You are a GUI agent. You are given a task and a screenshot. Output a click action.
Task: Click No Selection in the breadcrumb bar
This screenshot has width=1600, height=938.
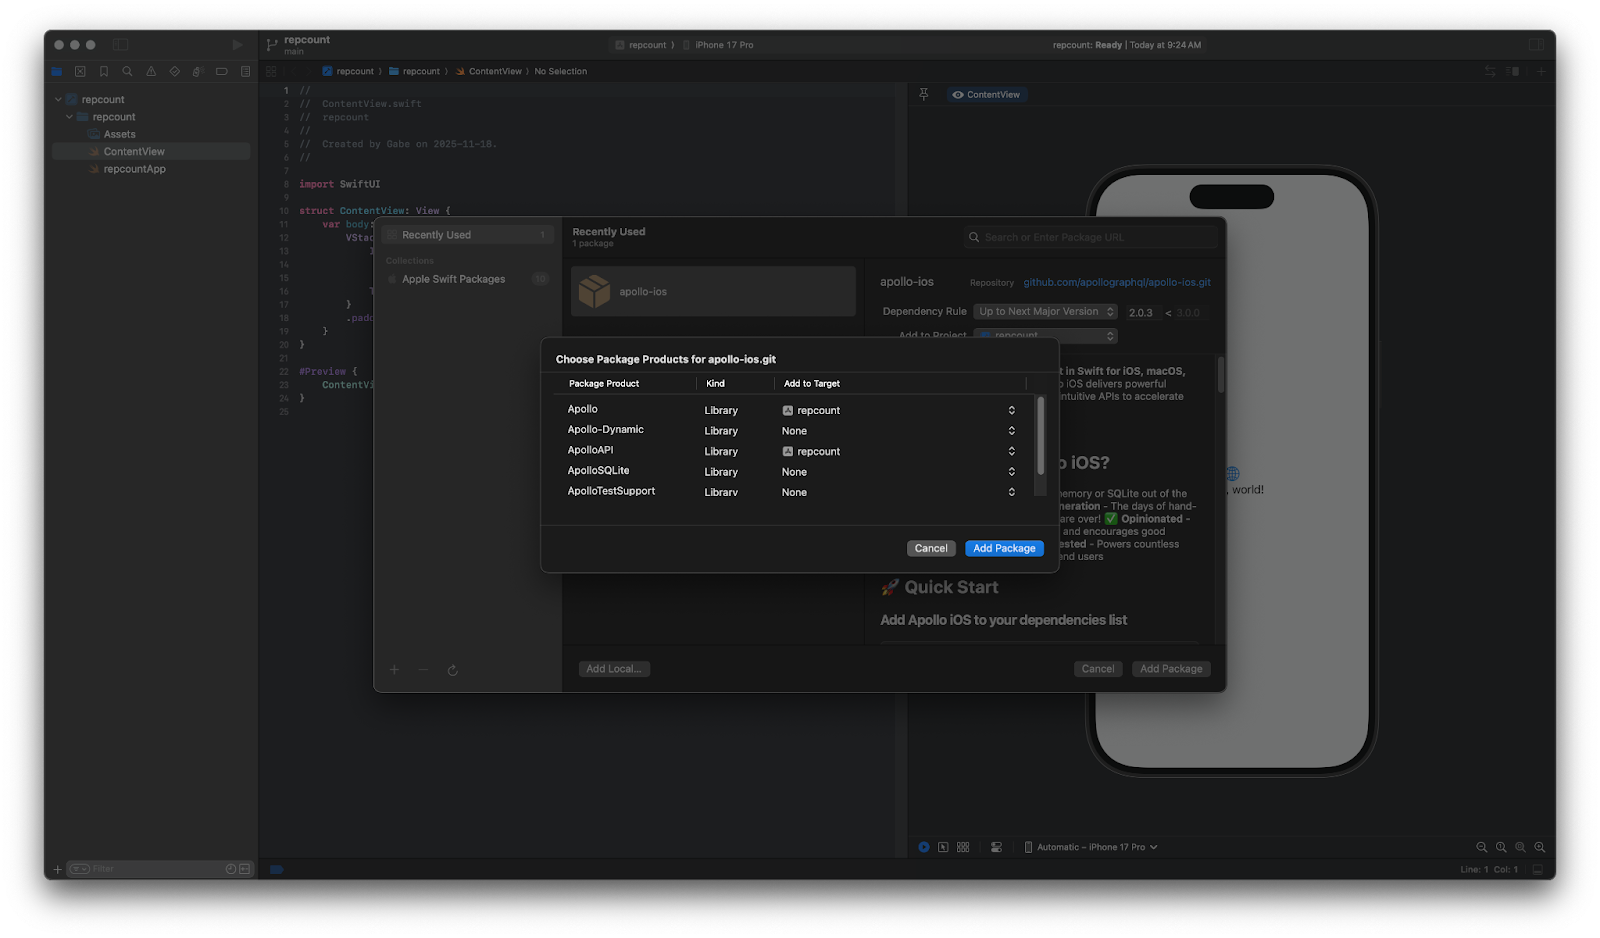coord(561,71)
